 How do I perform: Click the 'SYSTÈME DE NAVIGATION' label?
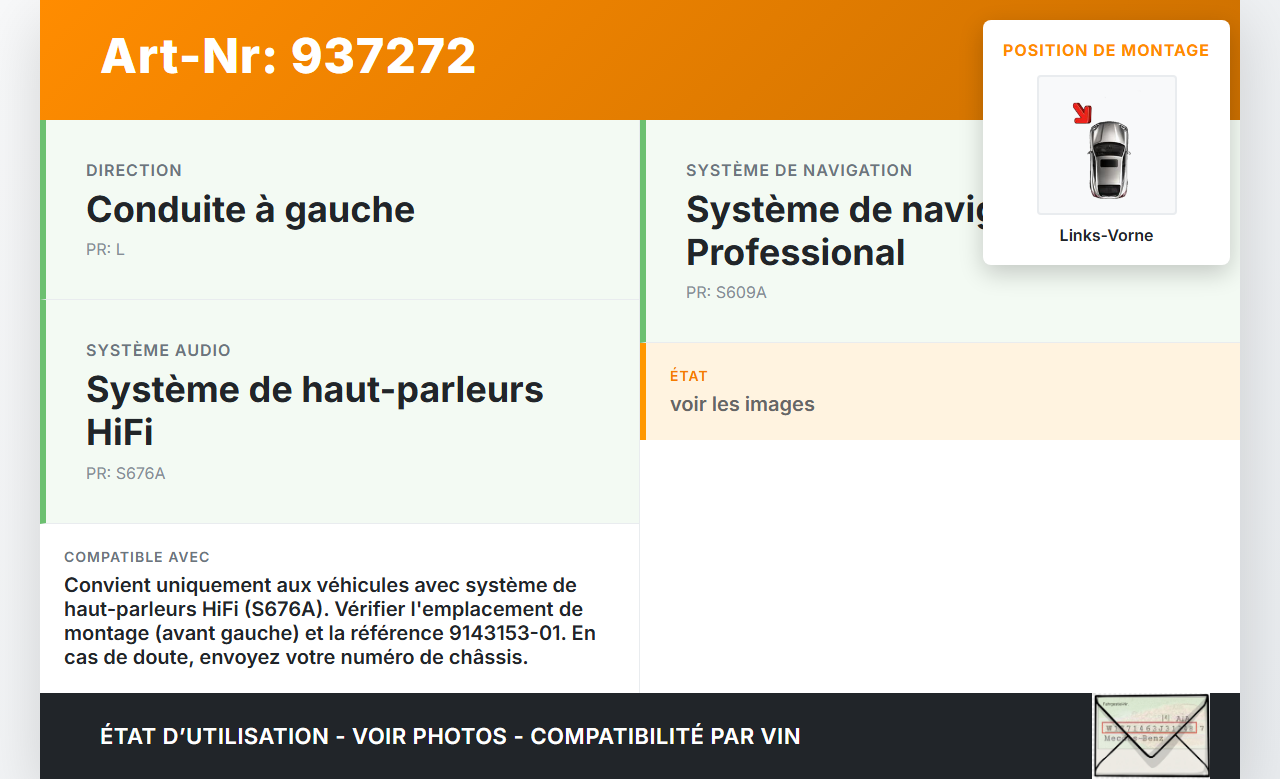click(799, 170)
